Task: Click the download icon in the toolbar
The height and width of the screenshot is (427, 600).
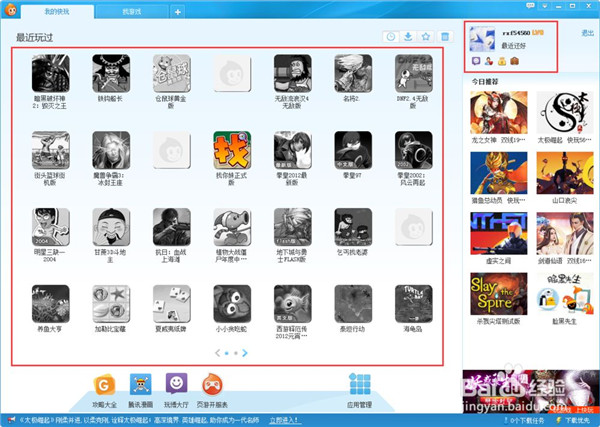Action: 408,37
